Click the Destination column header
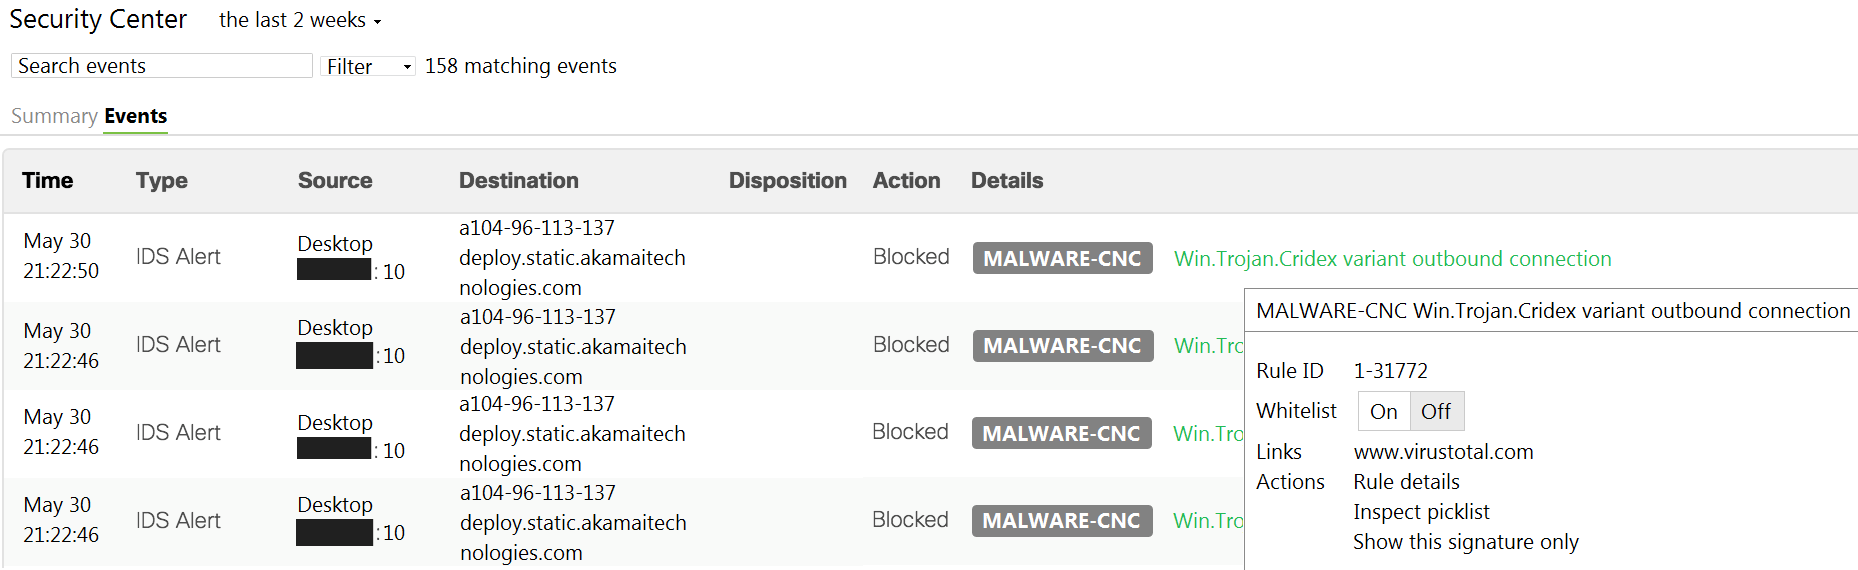Viewport: 1858px width, 570px height. point(519,181)
